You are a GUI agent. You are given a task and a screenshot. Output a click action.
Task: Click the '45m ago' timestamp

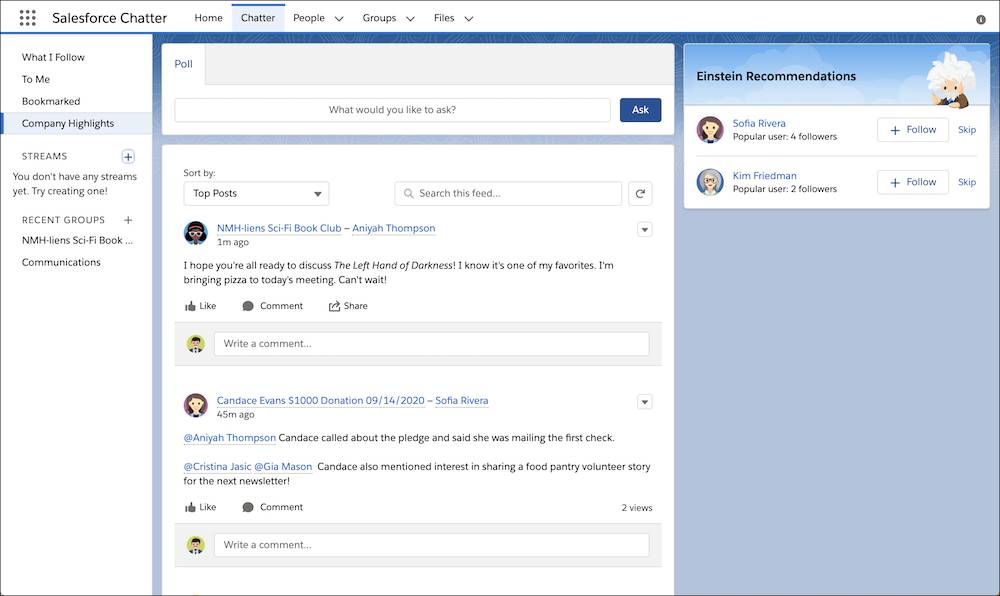pyautogui.click(x=235, y=414)
